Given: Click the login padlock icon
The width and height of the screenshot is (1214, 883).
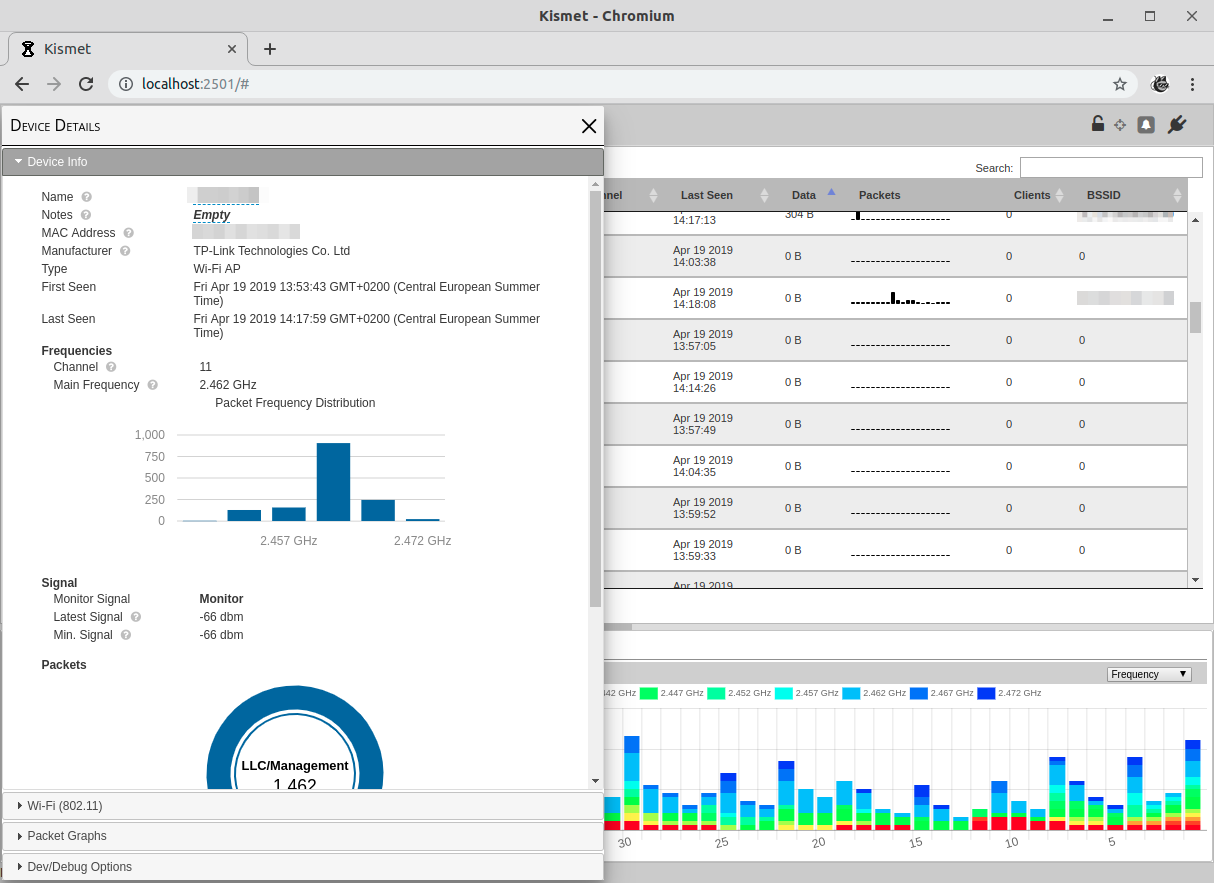Looking at the screenshot, I should tap(1096, 123).
